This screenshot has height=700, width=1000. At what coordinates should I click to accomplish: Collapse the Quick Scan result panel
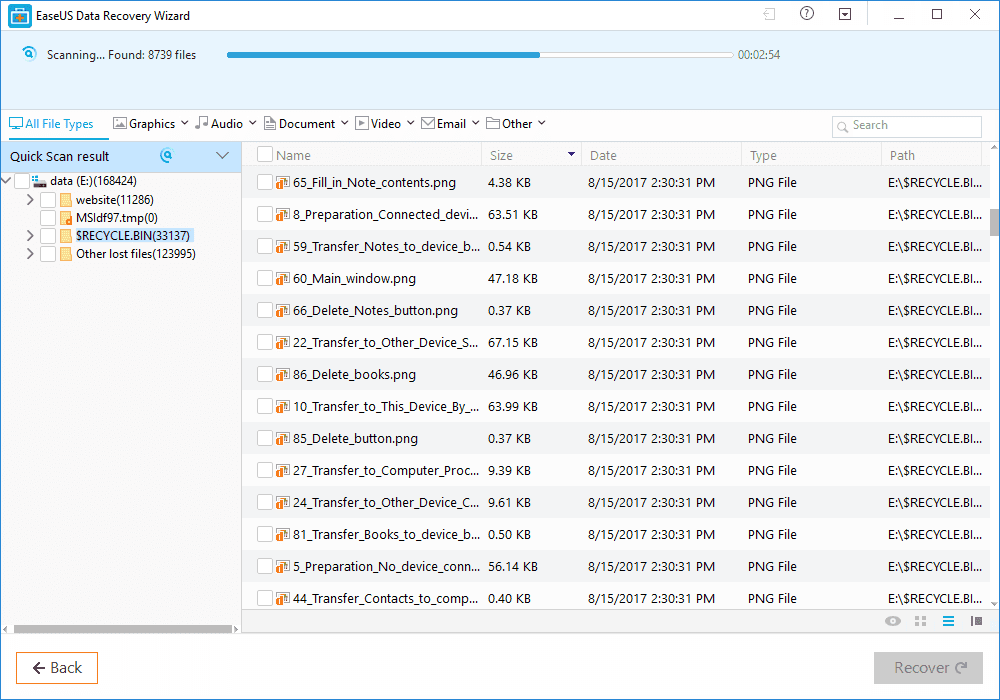point(222,156)
